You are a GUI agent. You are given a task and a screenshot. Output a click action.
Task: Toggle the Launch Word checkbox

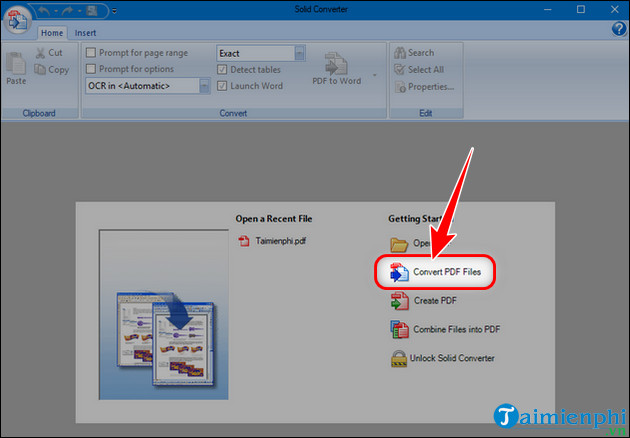pos(222,86)
